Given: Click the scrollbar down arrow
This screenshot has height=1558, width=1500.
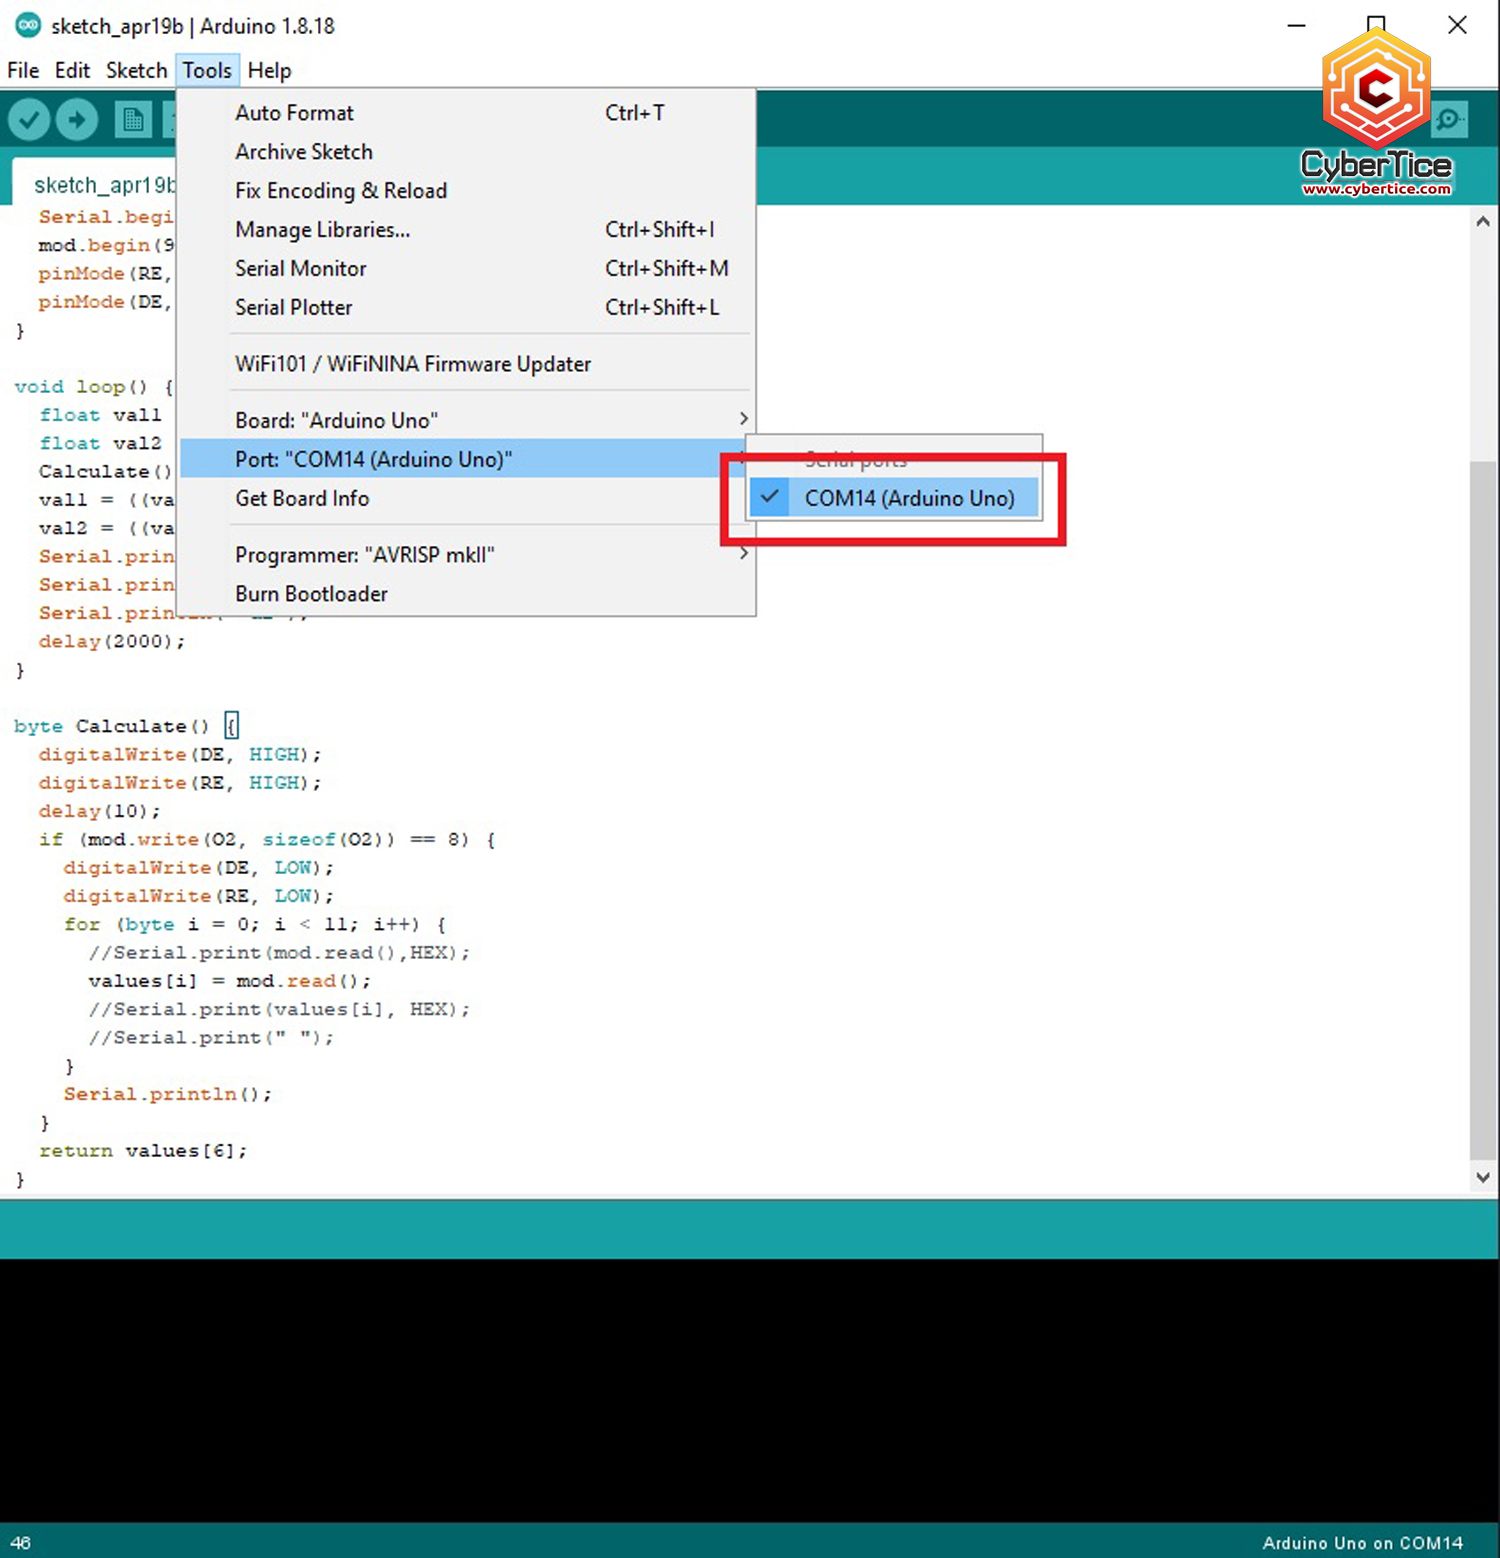Looking at the screenshot, I should 1482,1177.
